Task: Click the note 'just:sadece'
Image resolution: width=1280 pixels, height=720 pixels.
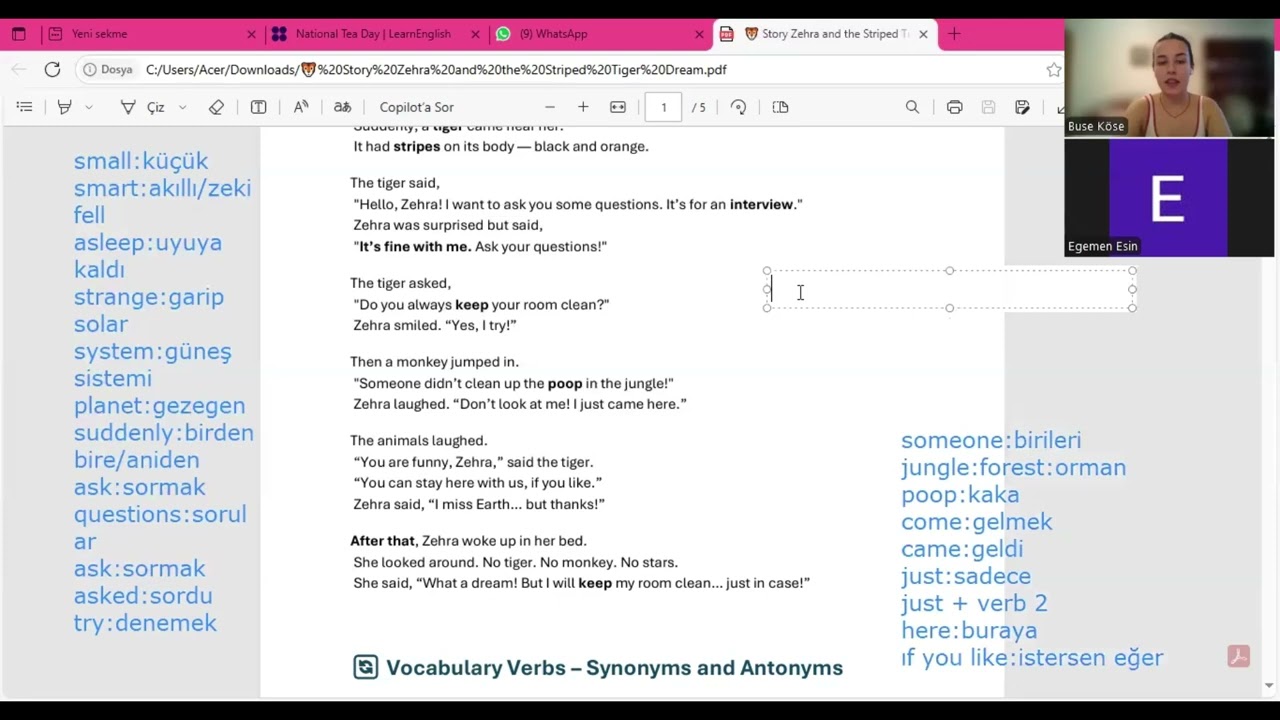Action: coord(966,576)
